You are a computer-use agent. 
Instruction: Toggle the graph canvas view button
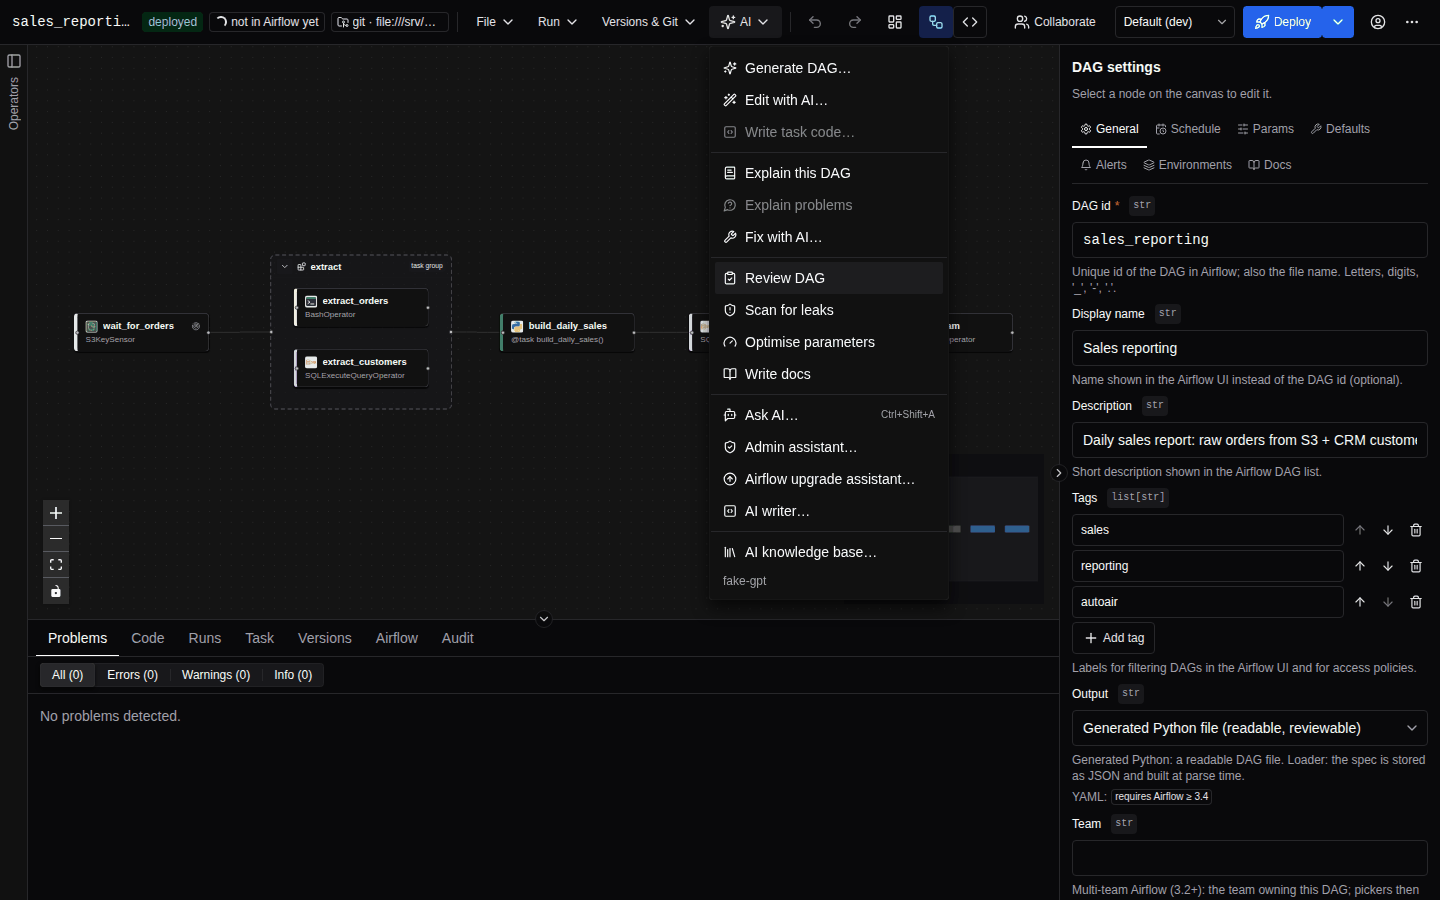[x=936, y=22]
